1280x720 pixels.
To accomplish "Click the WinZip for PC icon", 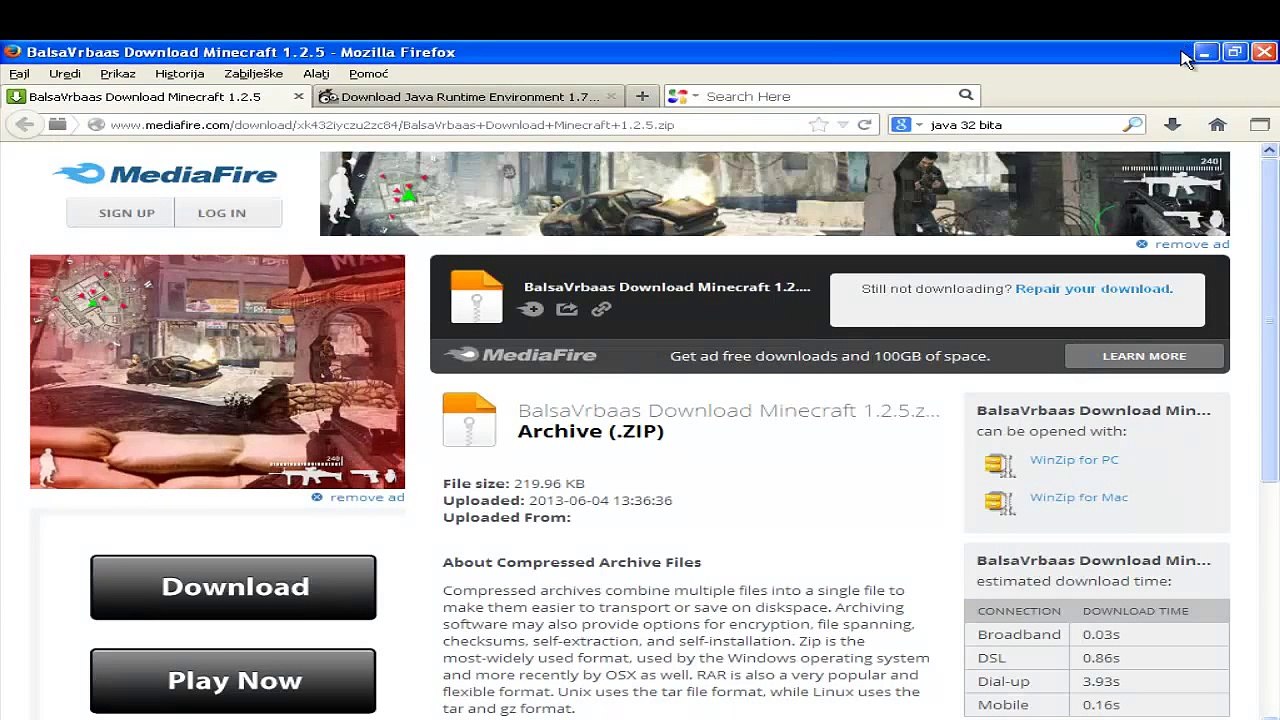I will point(999,464).
